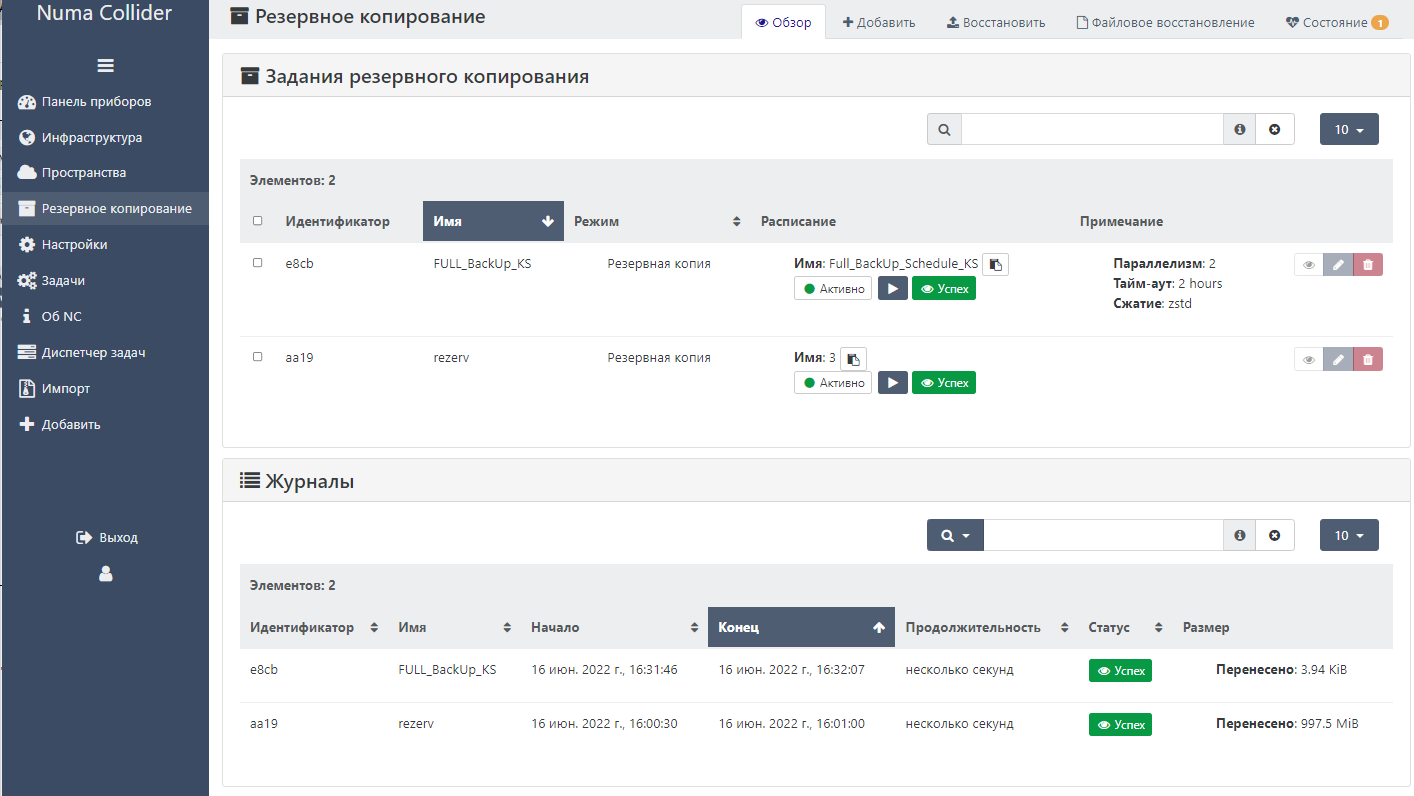The width and height of the screenshot is (1414, 796).
Task: Copy the Full_BackUp_Schedule_KS schedule name
Action: pos(995,264)
